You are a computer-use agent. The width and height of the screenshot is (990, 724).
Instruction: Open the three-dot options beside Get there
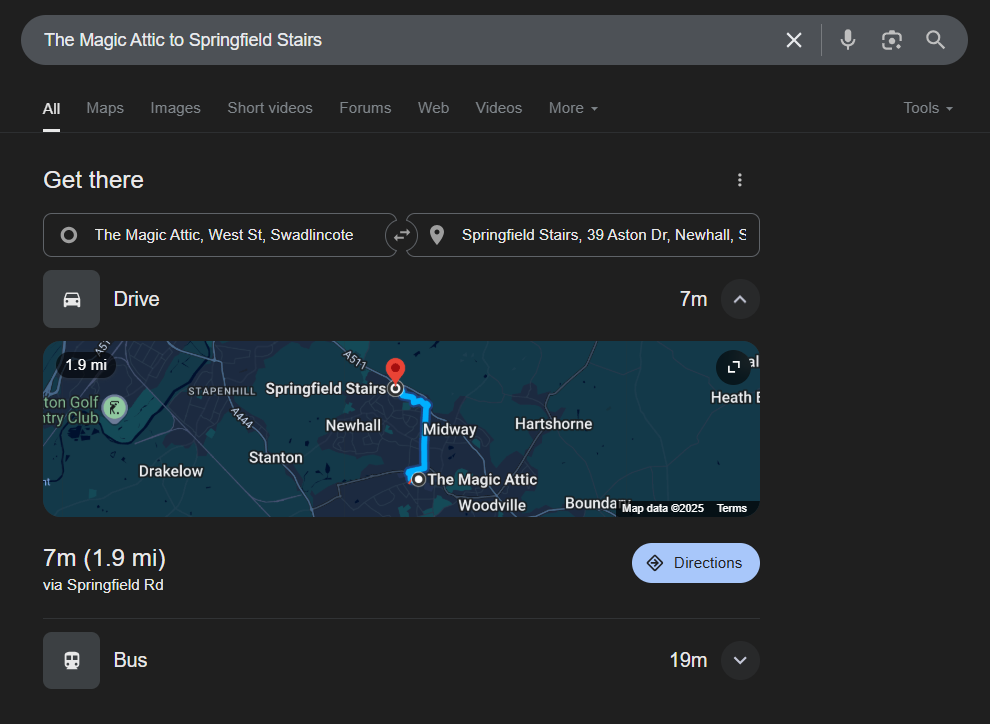click(x=740, y=180)
